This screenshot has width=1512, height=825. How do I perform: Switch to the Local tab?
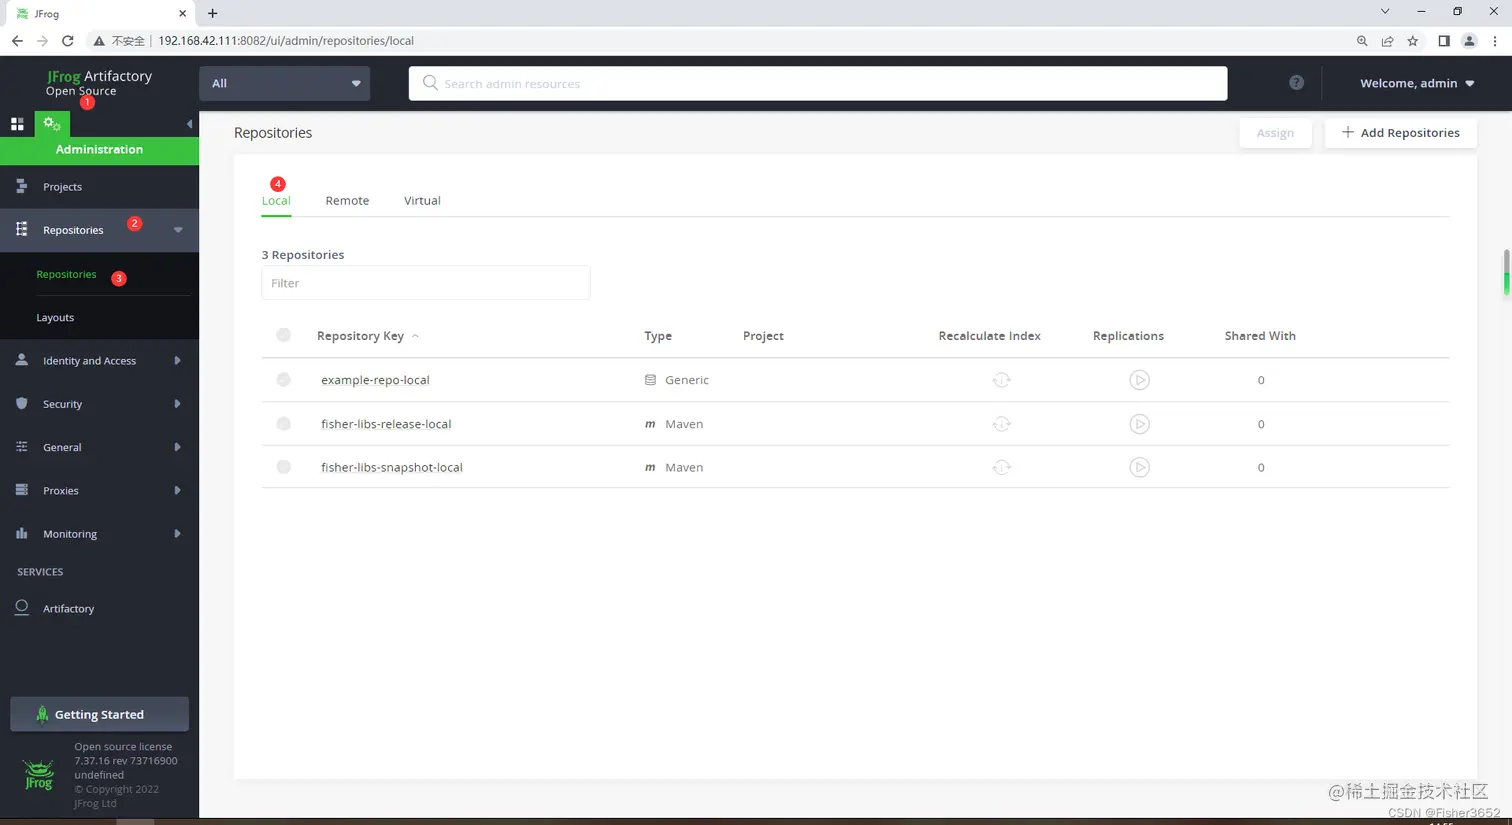click(276, 200)
